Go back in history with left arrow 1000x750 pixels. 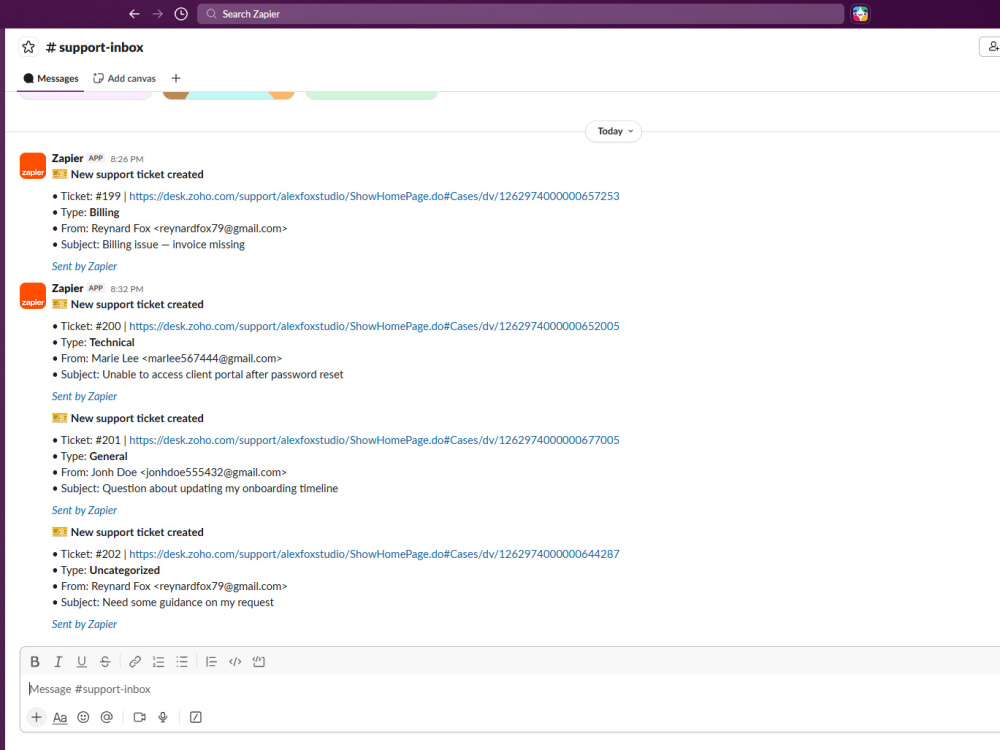click(134, 13)
